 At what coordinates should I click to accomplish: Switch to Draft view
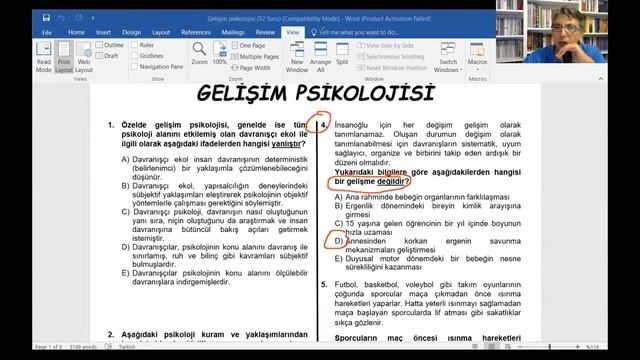click(107, 56)
